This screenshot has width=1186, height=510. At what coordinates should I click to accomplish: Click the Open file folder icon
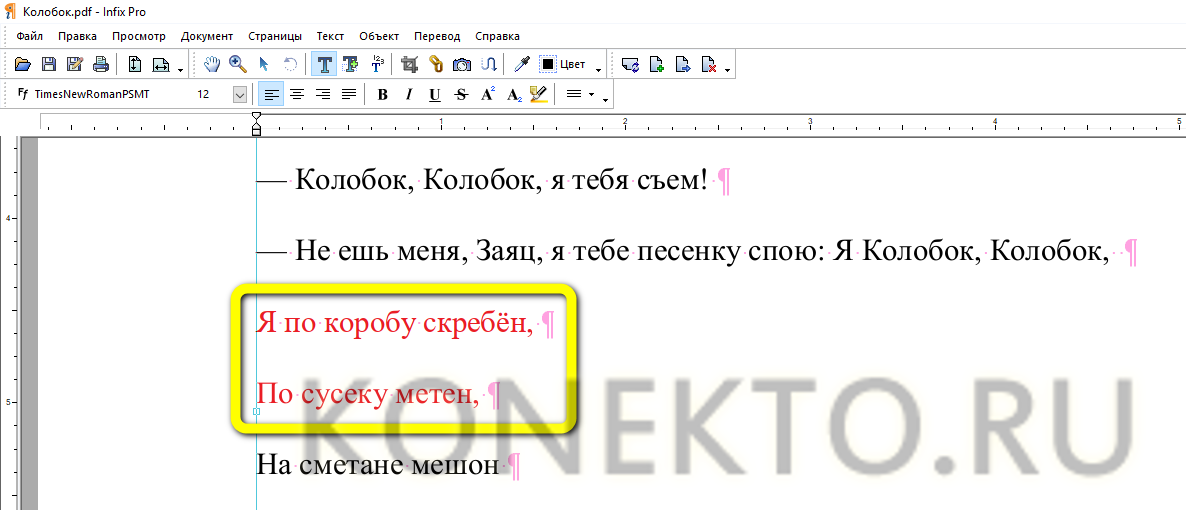(x=24, y=64)
